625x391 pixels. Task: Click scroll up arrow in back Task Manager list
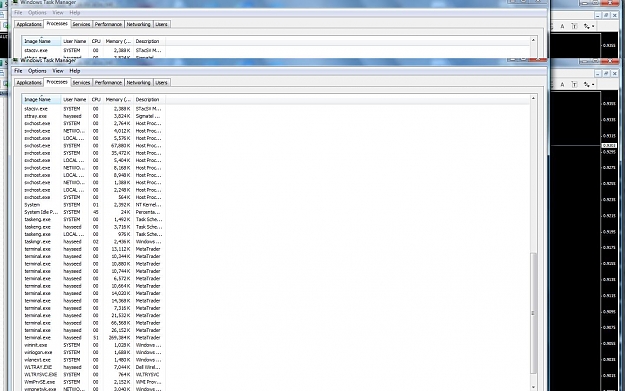pos(533,40)
